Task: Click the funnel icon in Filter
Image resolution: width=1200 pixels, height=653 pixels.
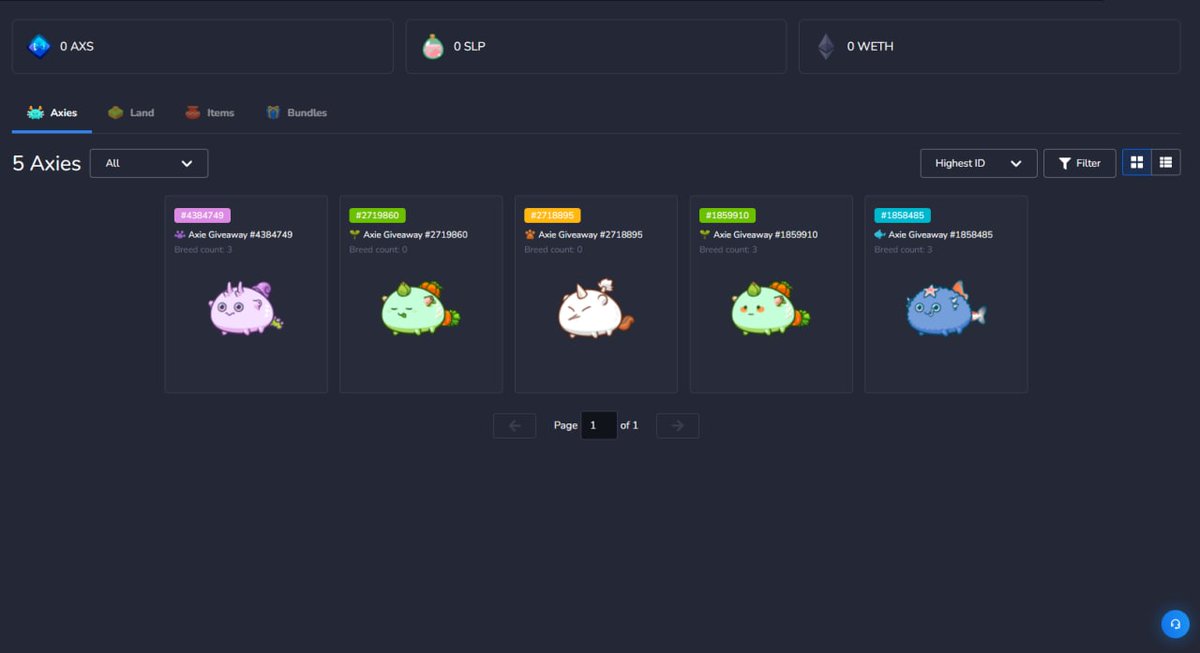Action: tap(1065, 163)
